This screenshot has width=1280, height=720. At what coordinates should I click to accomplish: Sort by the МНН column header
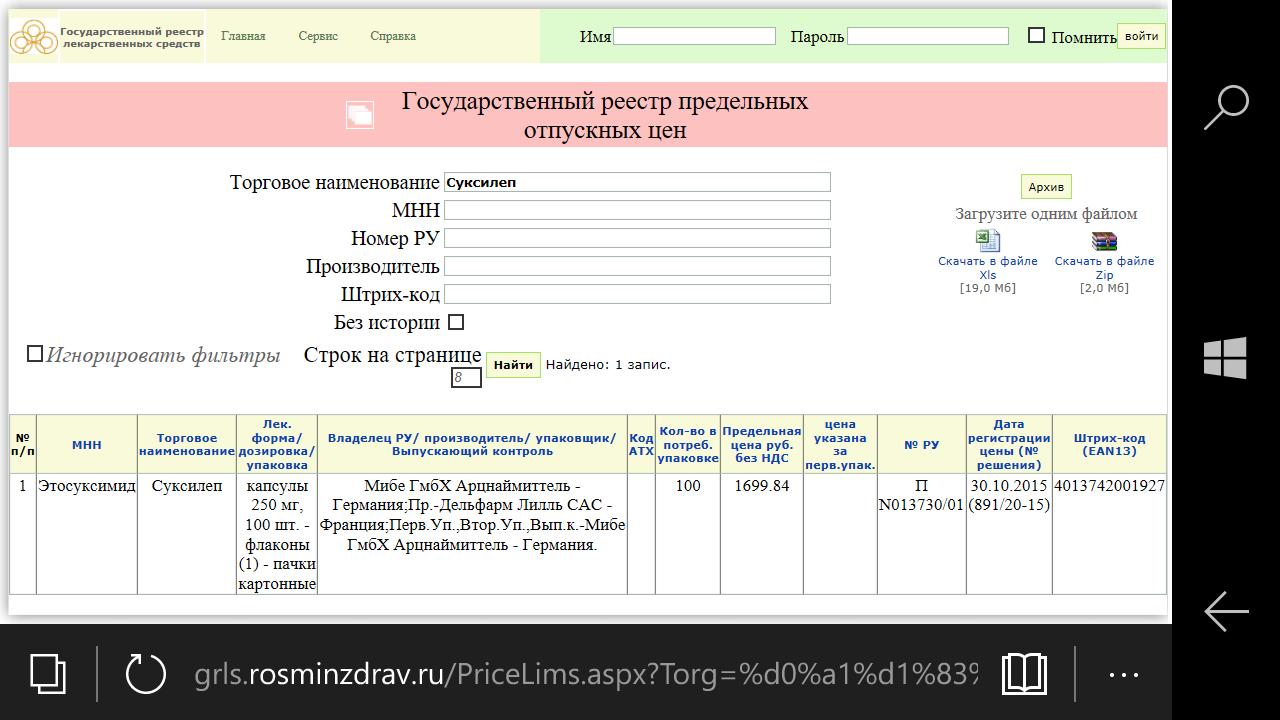[87, 445]
